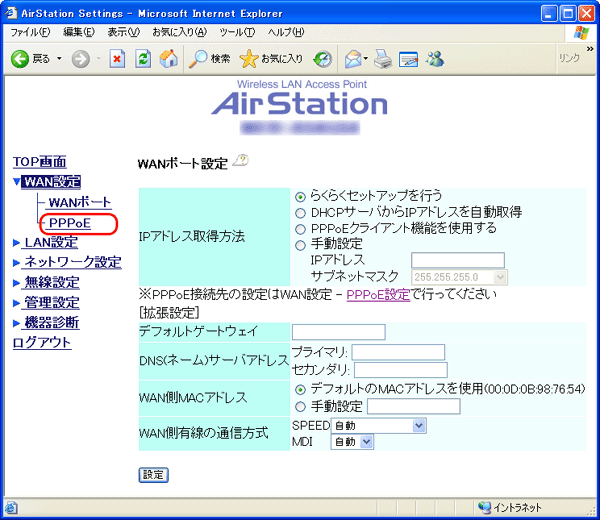Open the History clock icon
Screen dimensions: 600x520
323,59
